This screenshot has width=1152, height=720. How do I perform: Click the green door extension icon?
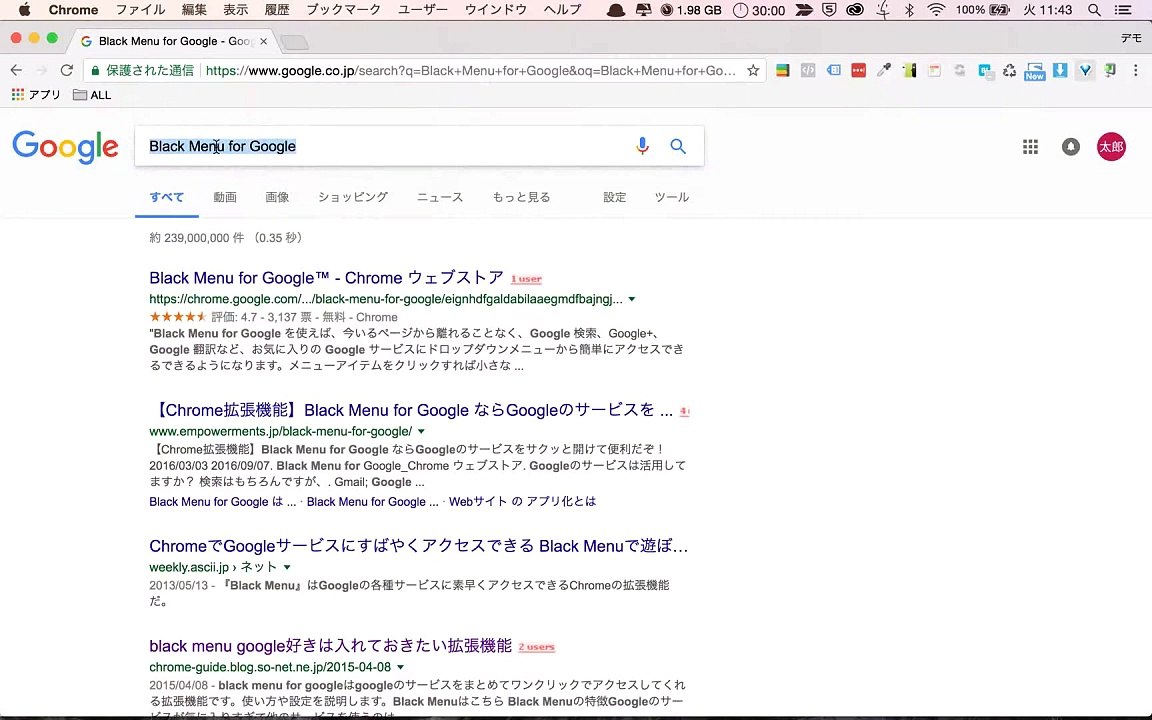(910, 71)
